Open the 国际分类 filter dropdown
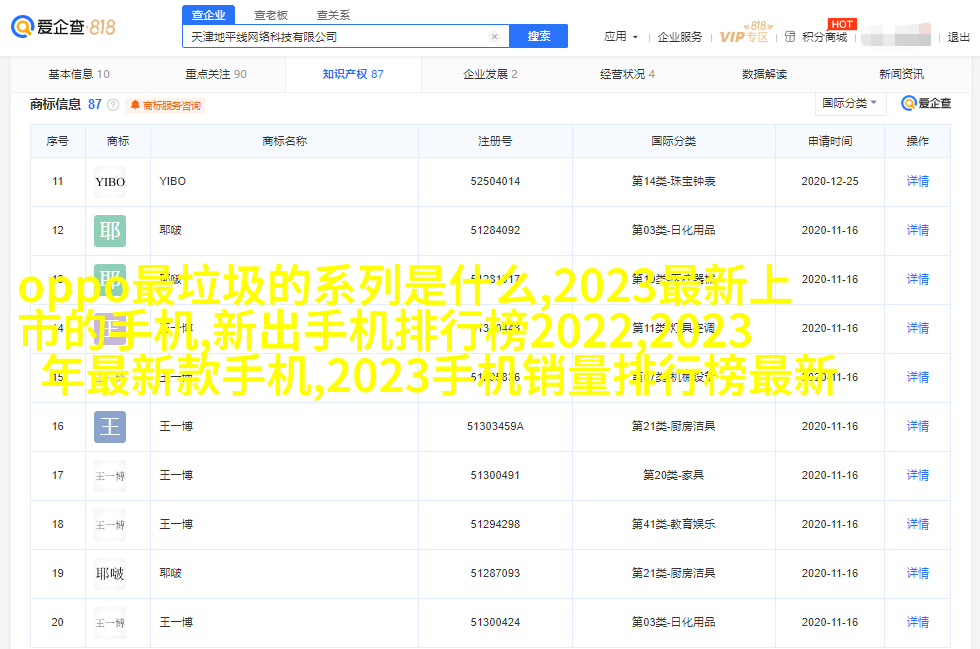This screenshot has height=649, width=980. tap(850, 103)
